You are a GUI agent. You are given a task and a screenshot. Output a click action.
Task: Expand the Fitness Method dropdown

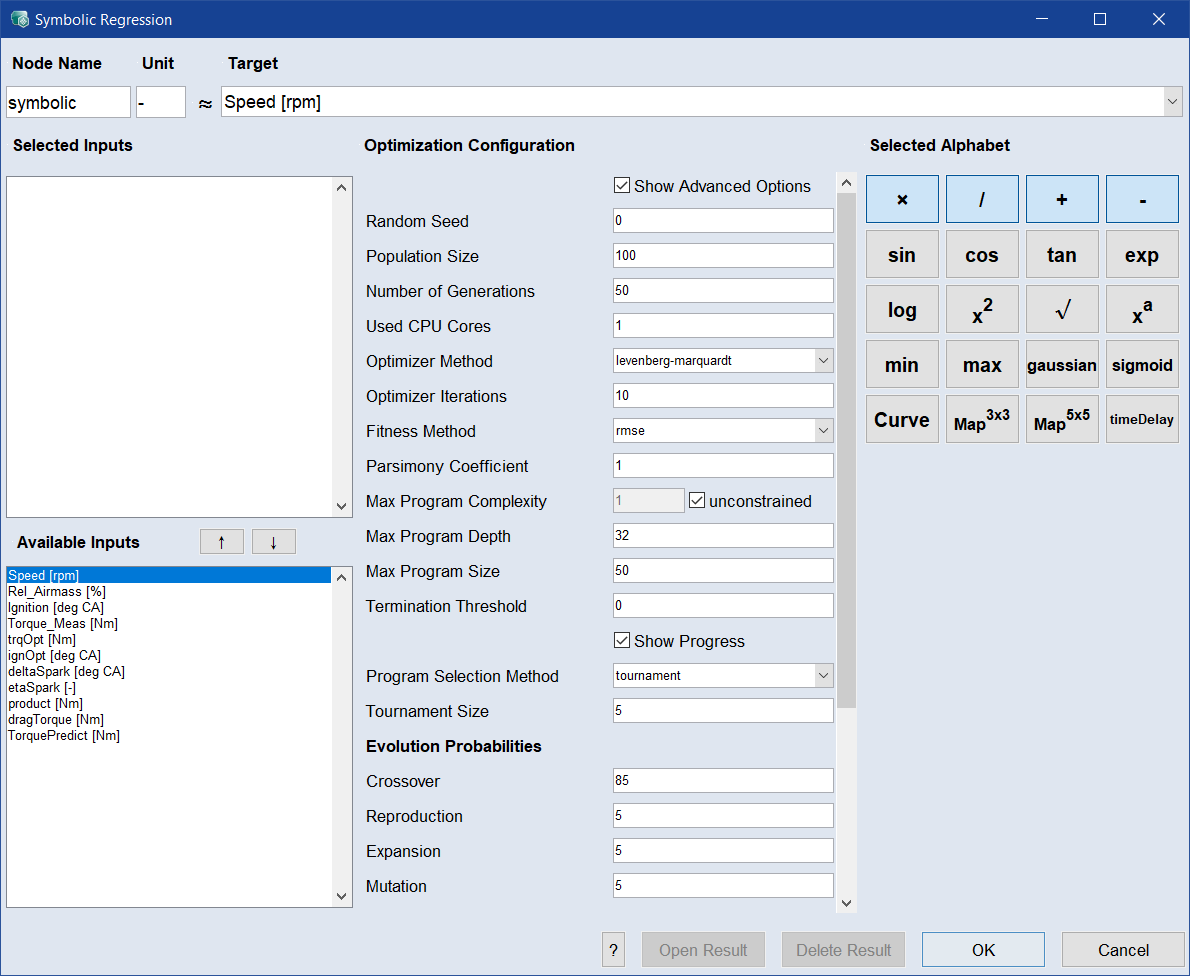pyautogui.click(x=824, y=431)
